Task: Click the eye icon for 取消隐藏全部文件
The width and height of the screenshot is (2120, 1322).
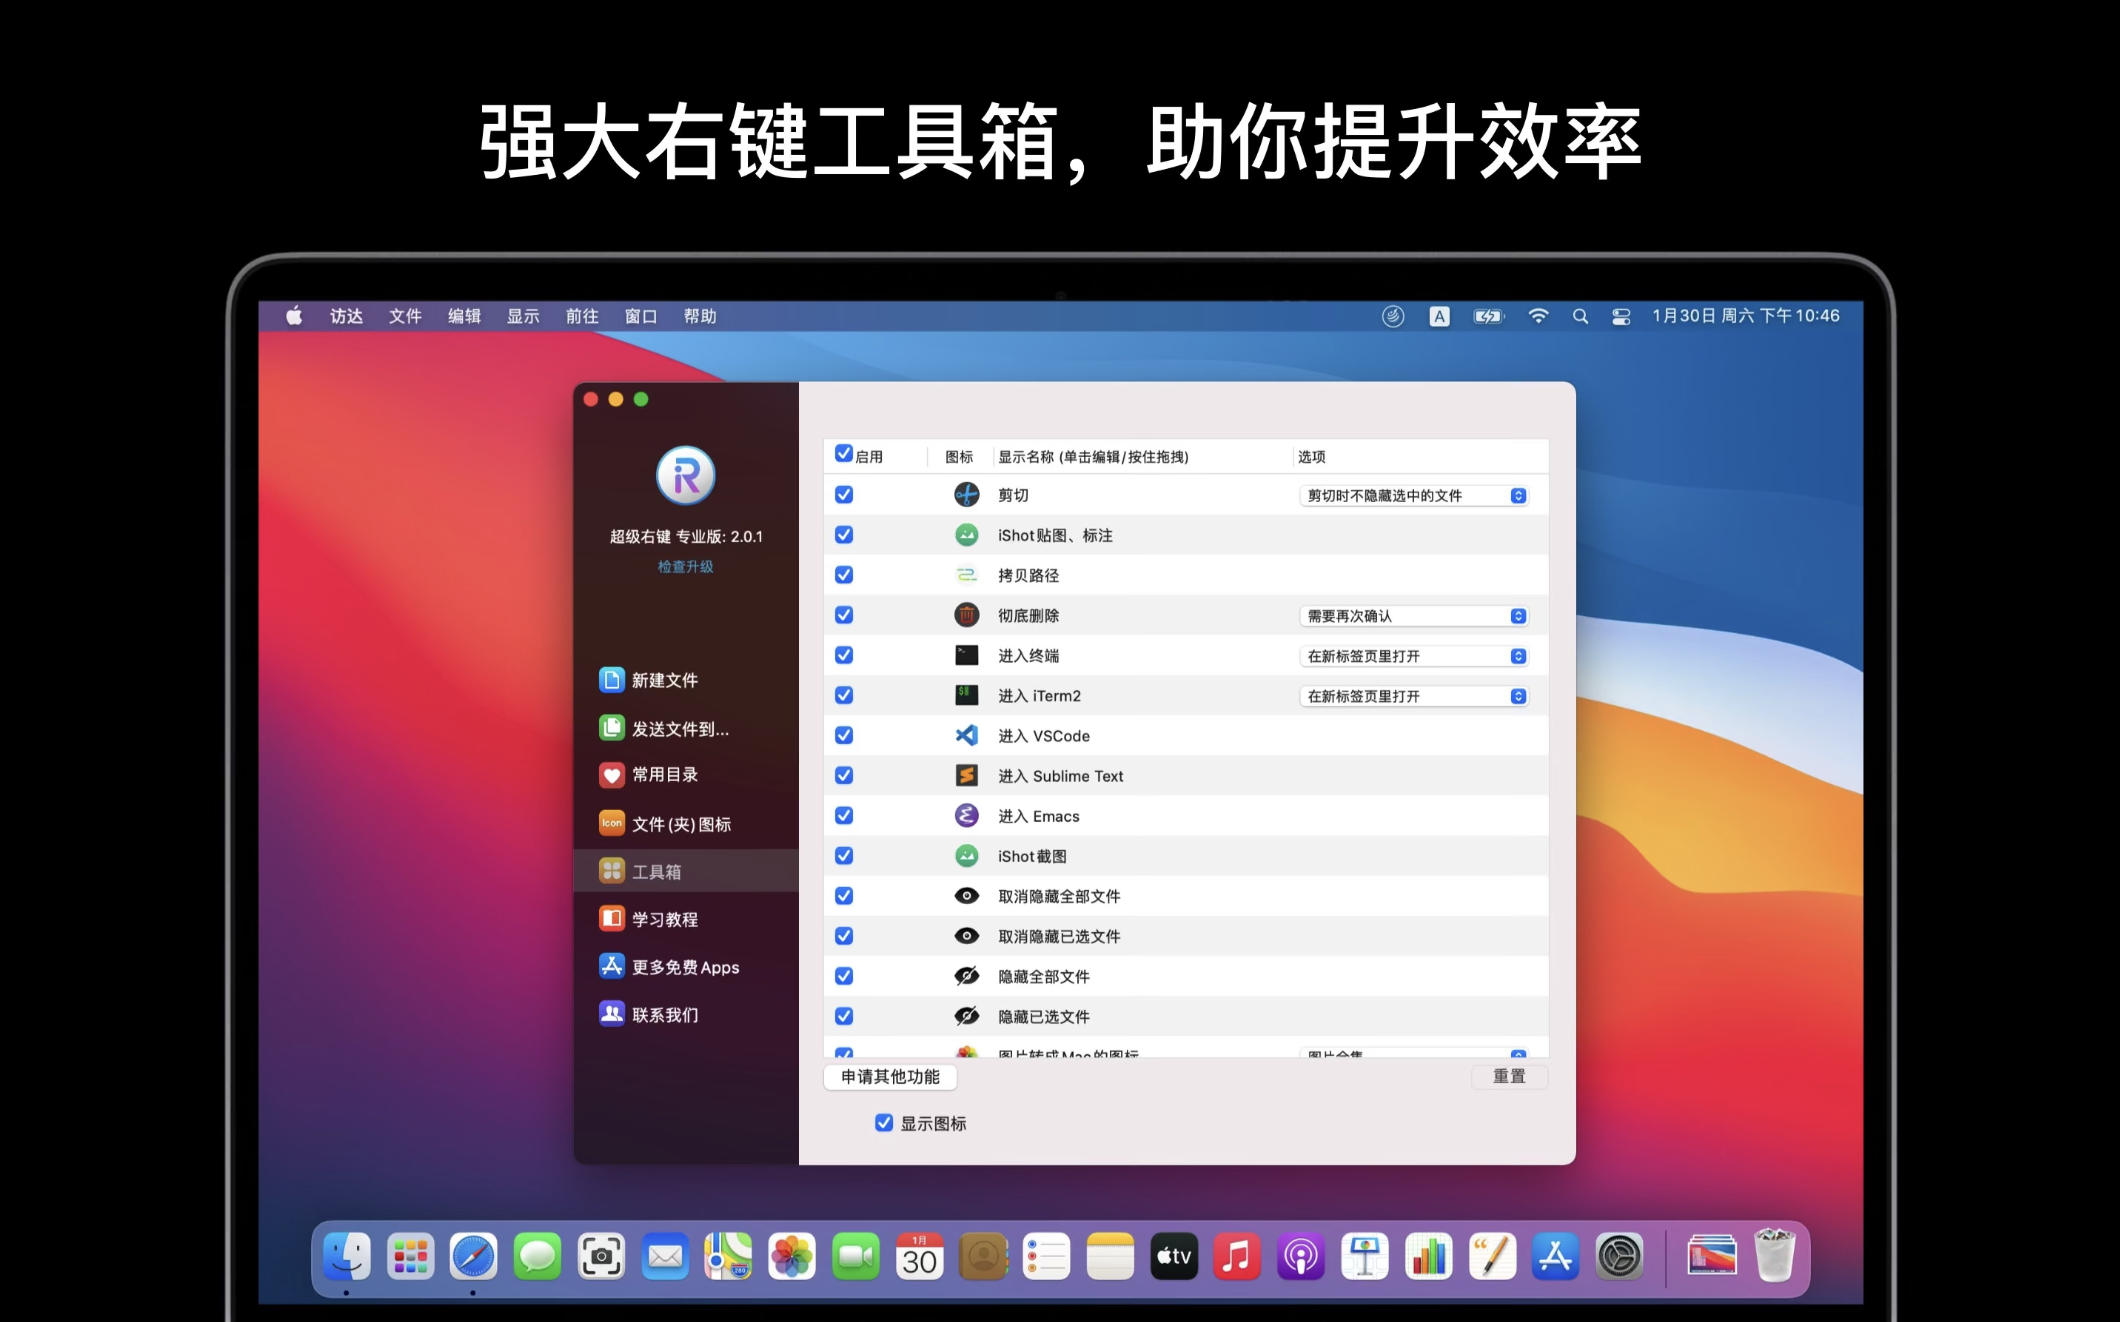Action: 966,896
